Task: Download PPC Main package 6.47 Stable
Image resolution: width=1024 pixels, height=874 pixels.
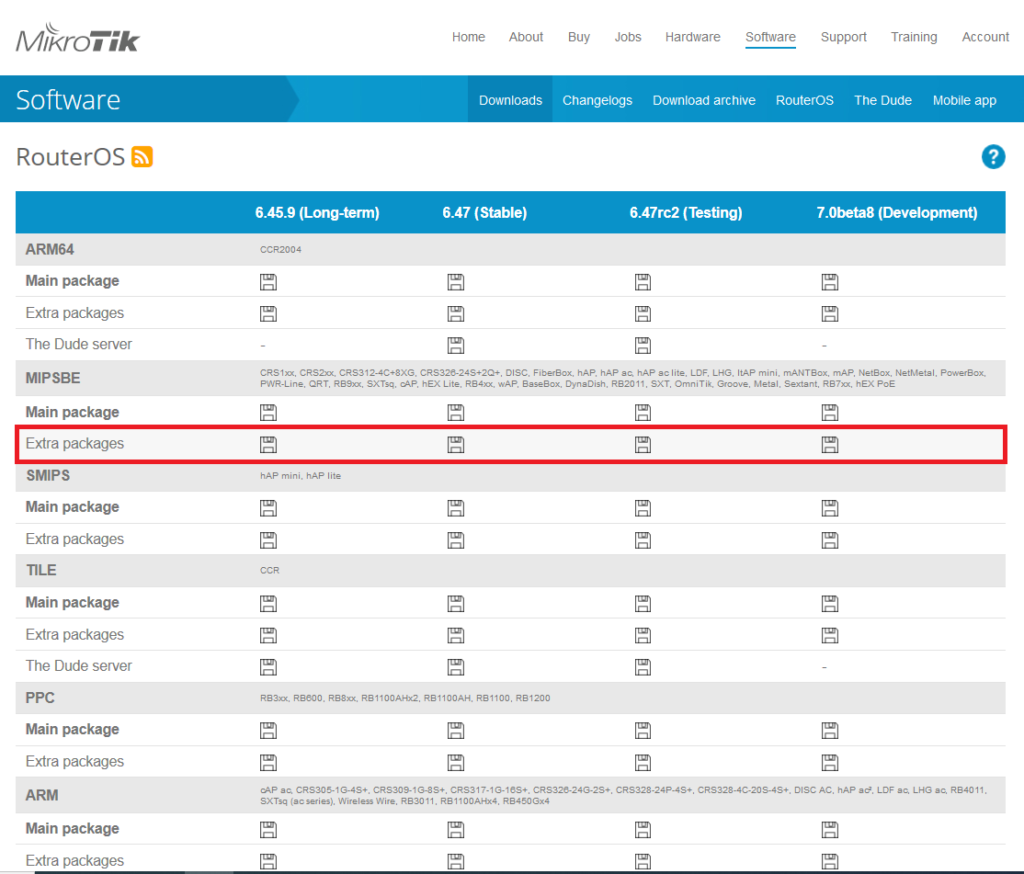Action: [456, 730]
